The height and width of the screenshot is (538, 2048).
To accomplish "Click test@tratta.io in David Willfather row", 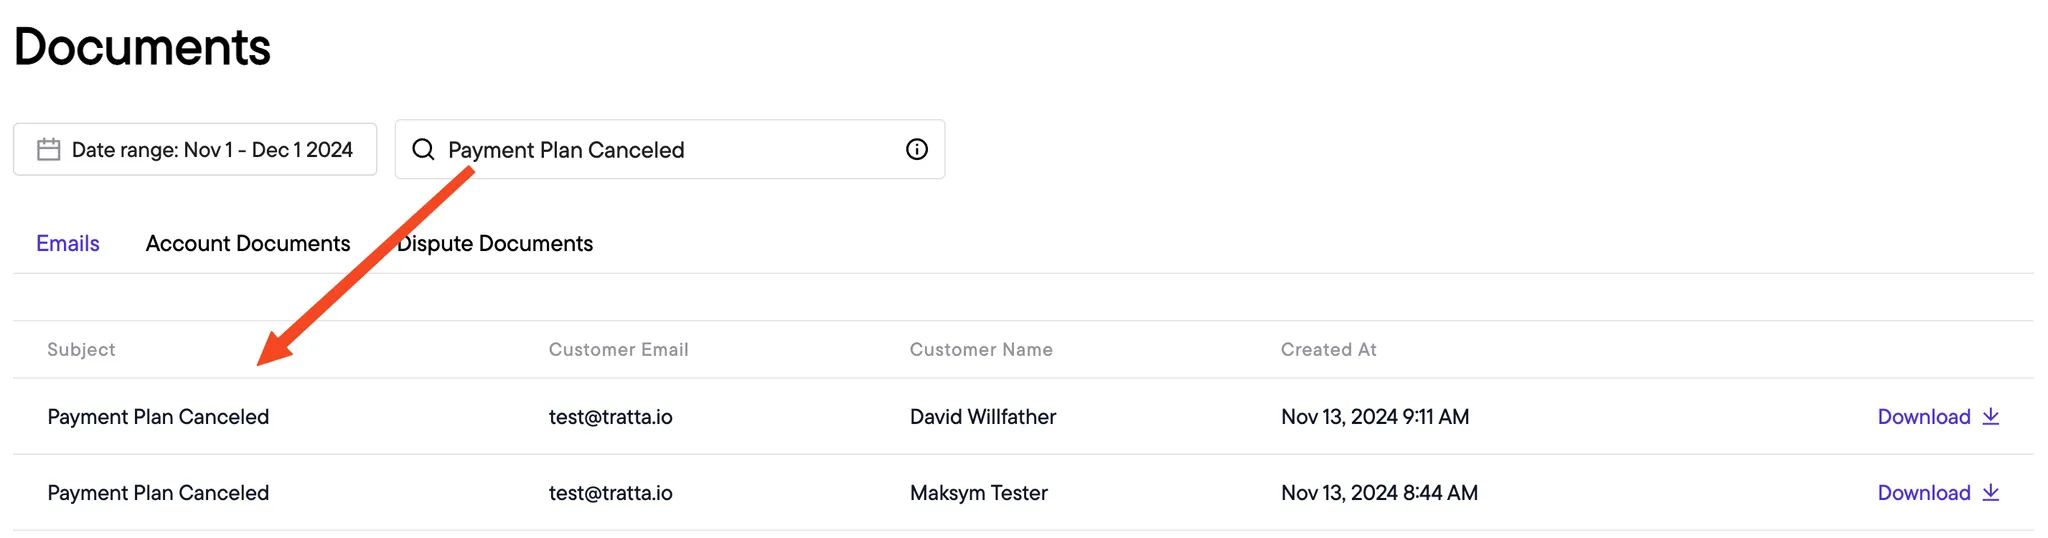I will coord(610,417).
